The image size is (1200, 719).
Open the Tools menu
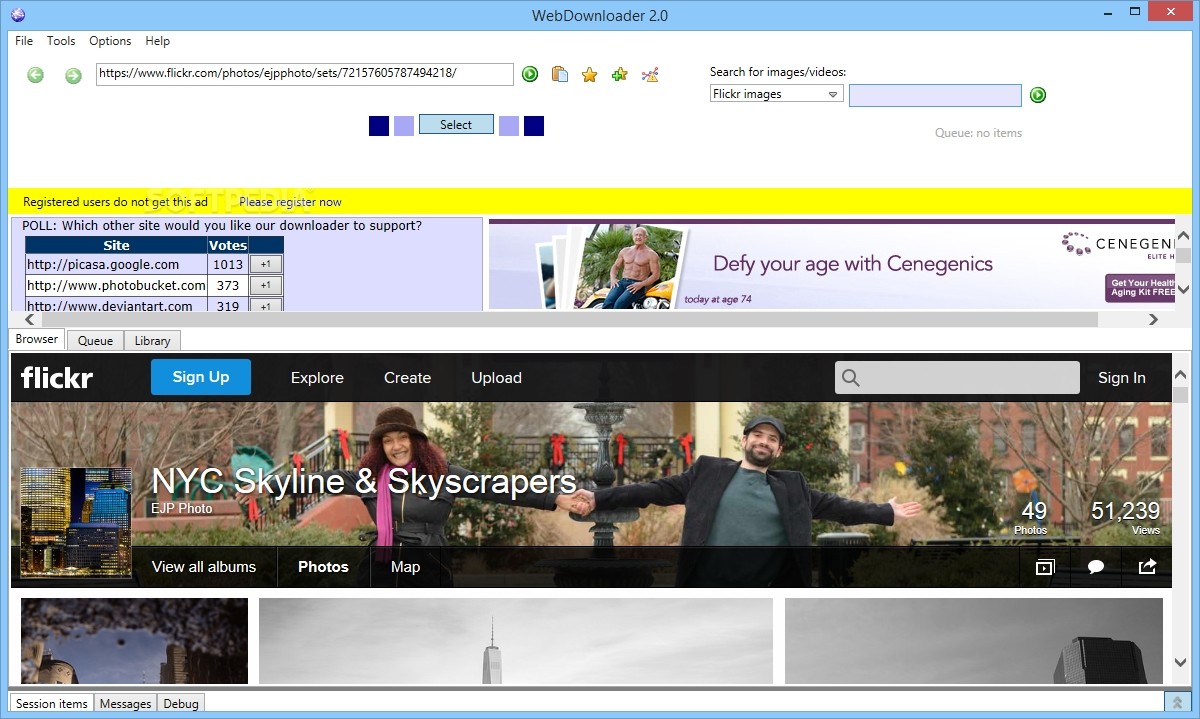tap(61, 41)
